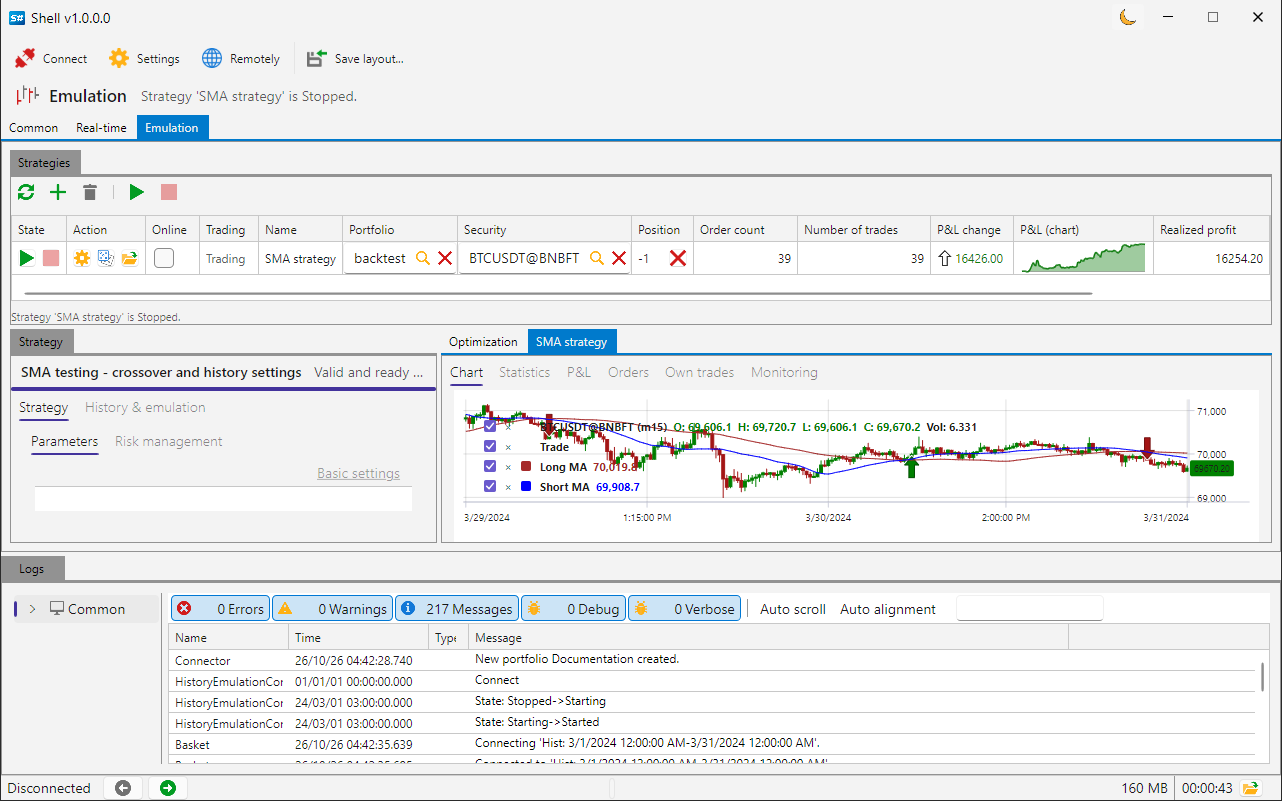Enable Auto scroll in logs
This screenshot has width=1282, height=801.
(x=793, y=609)
